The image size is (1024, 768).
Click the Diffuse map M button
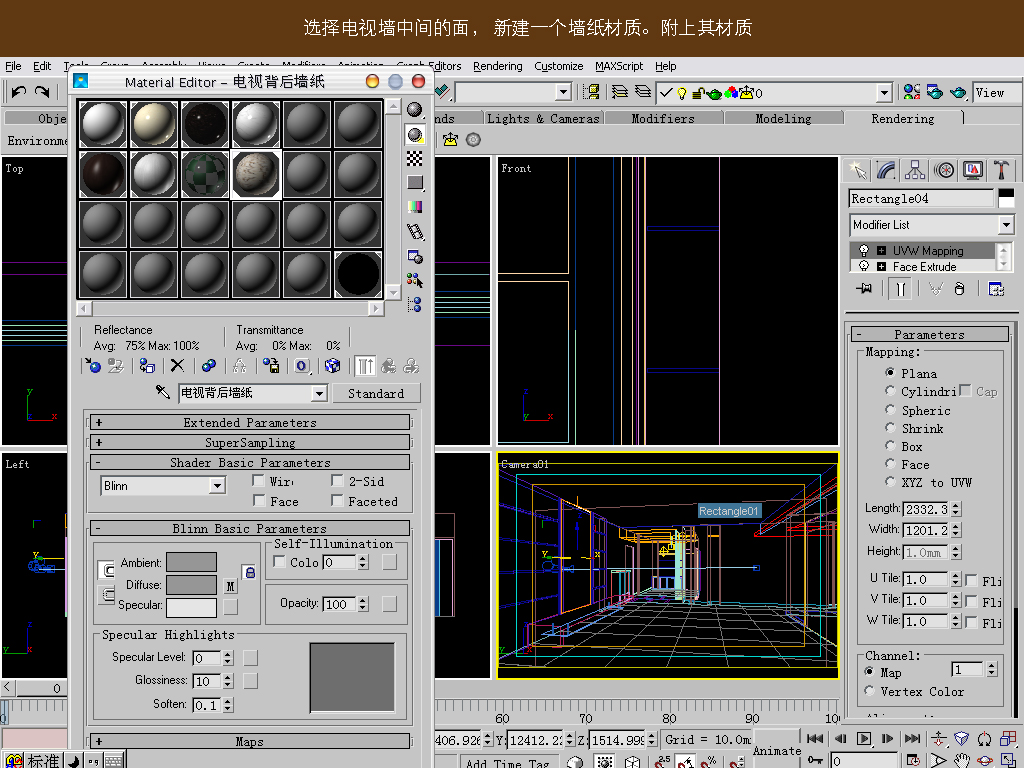coord(231,585)
